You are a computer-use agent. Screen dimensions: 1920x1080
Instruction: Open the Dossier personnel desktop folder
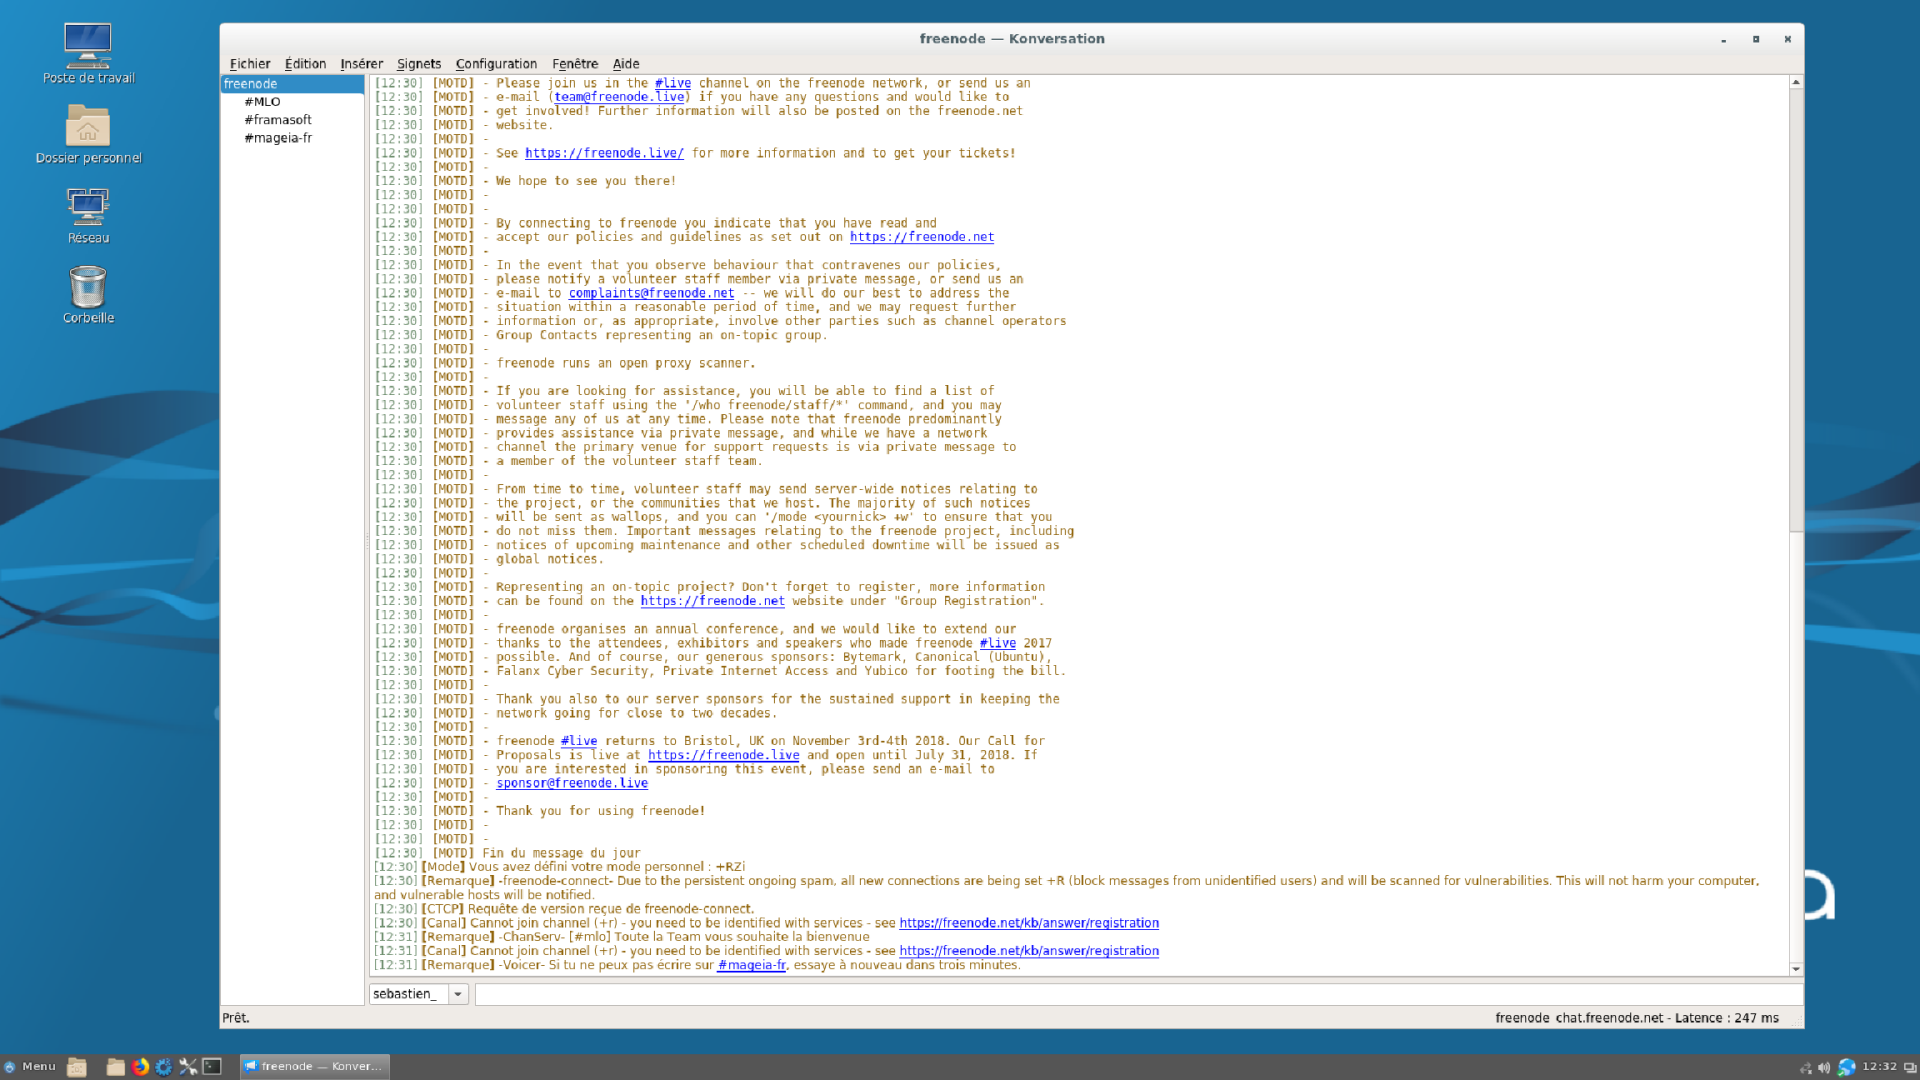click(88, 133)
